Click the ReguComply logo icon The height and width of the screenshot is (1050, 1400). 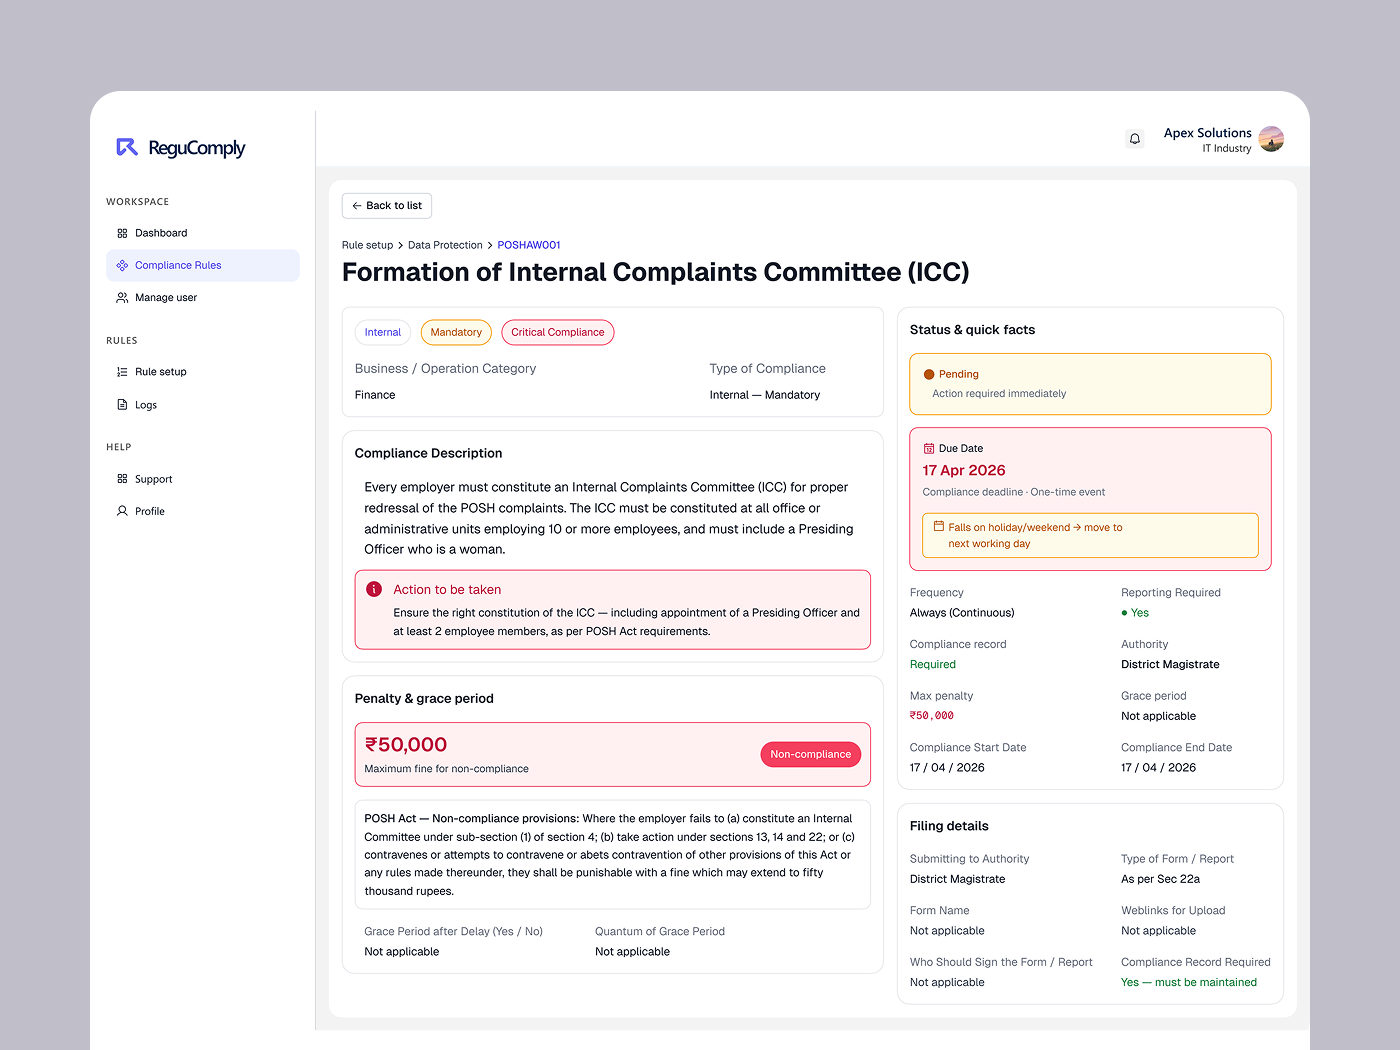point(127,147)
